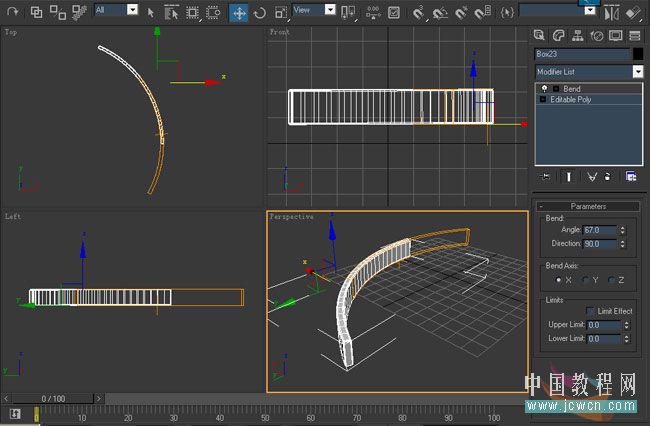Click the Front viewport label

(279, 32)
